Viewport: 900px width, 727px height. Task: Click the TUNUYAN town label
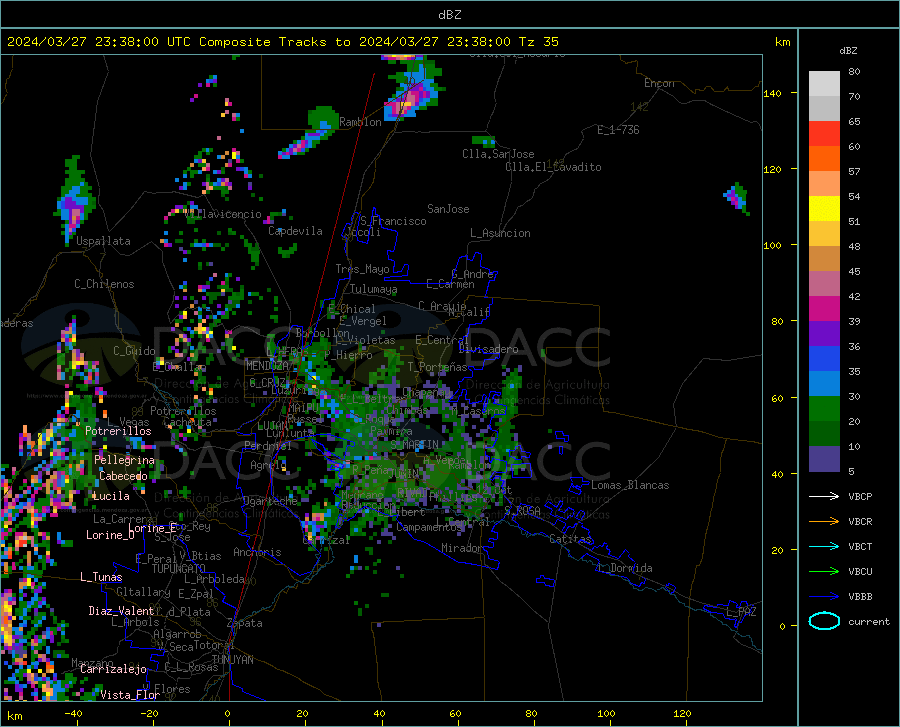(232, 660)
